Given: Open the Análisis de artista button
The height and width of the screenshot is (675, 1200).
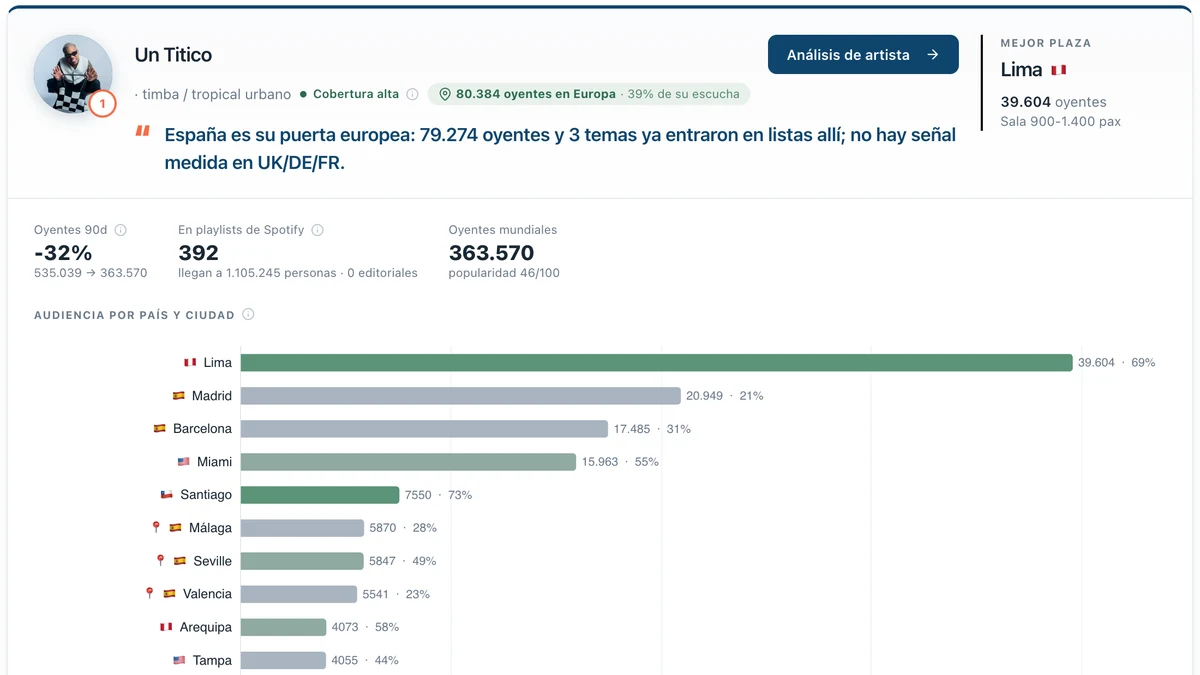Looking at the screenshot, I should coord(863,55).
